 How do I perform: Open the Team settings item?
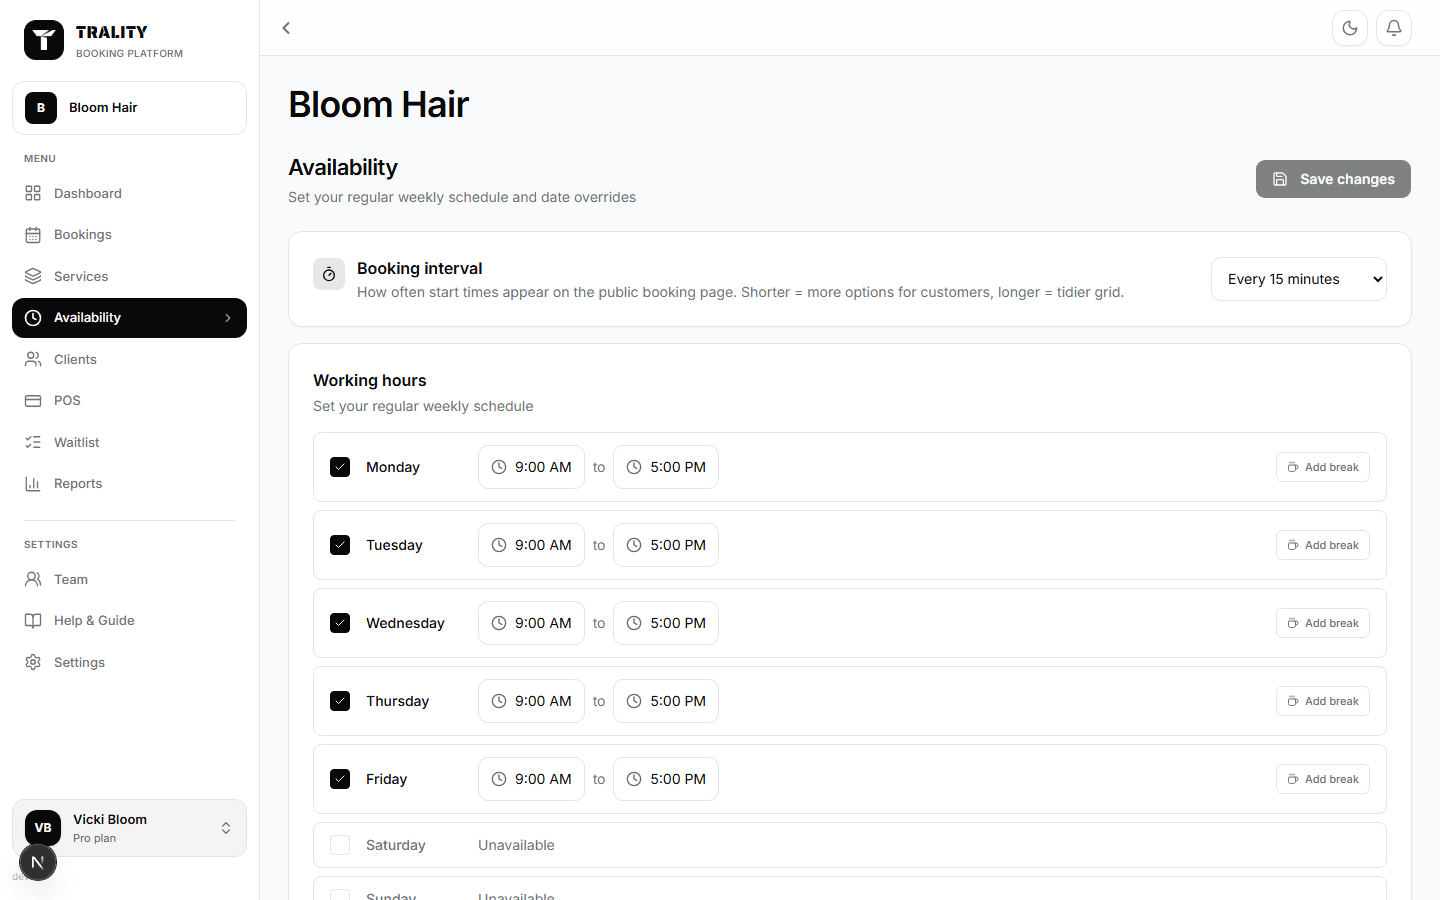click(129, 579)
